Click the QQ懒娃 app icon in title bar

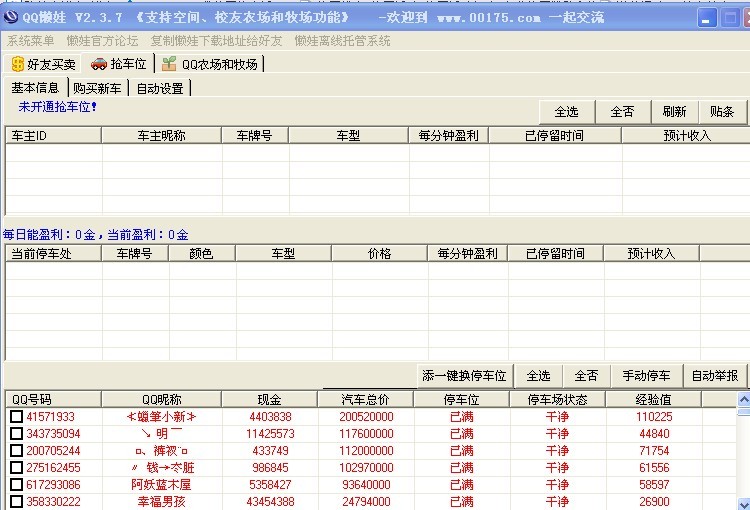click(x=11, y=17)
